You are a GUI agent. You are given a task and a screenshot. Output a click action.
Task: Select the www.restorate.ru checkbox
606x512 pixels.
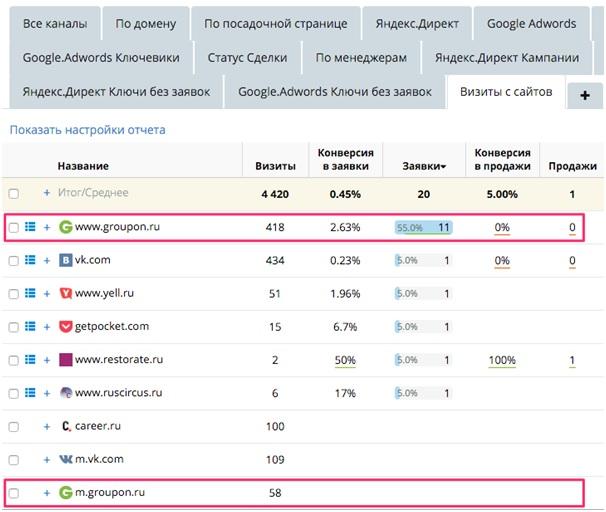pyautogui.click(x=14, y=360)
